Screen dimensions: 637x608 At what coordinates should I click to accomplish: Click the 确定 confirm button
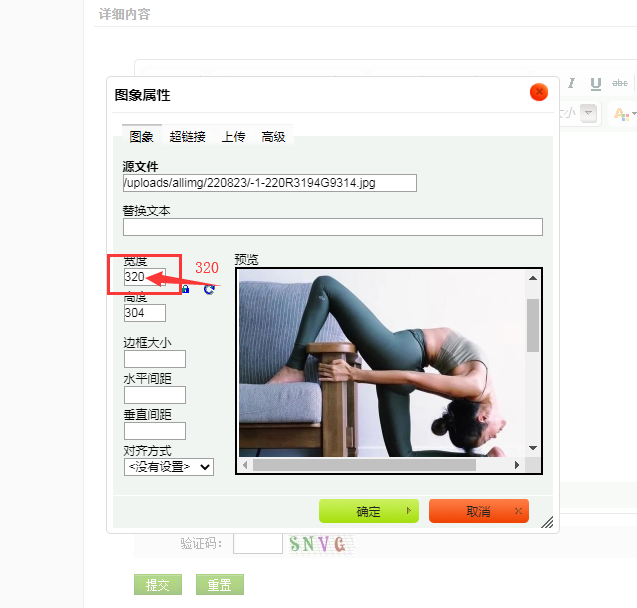(x=369, y=511)
